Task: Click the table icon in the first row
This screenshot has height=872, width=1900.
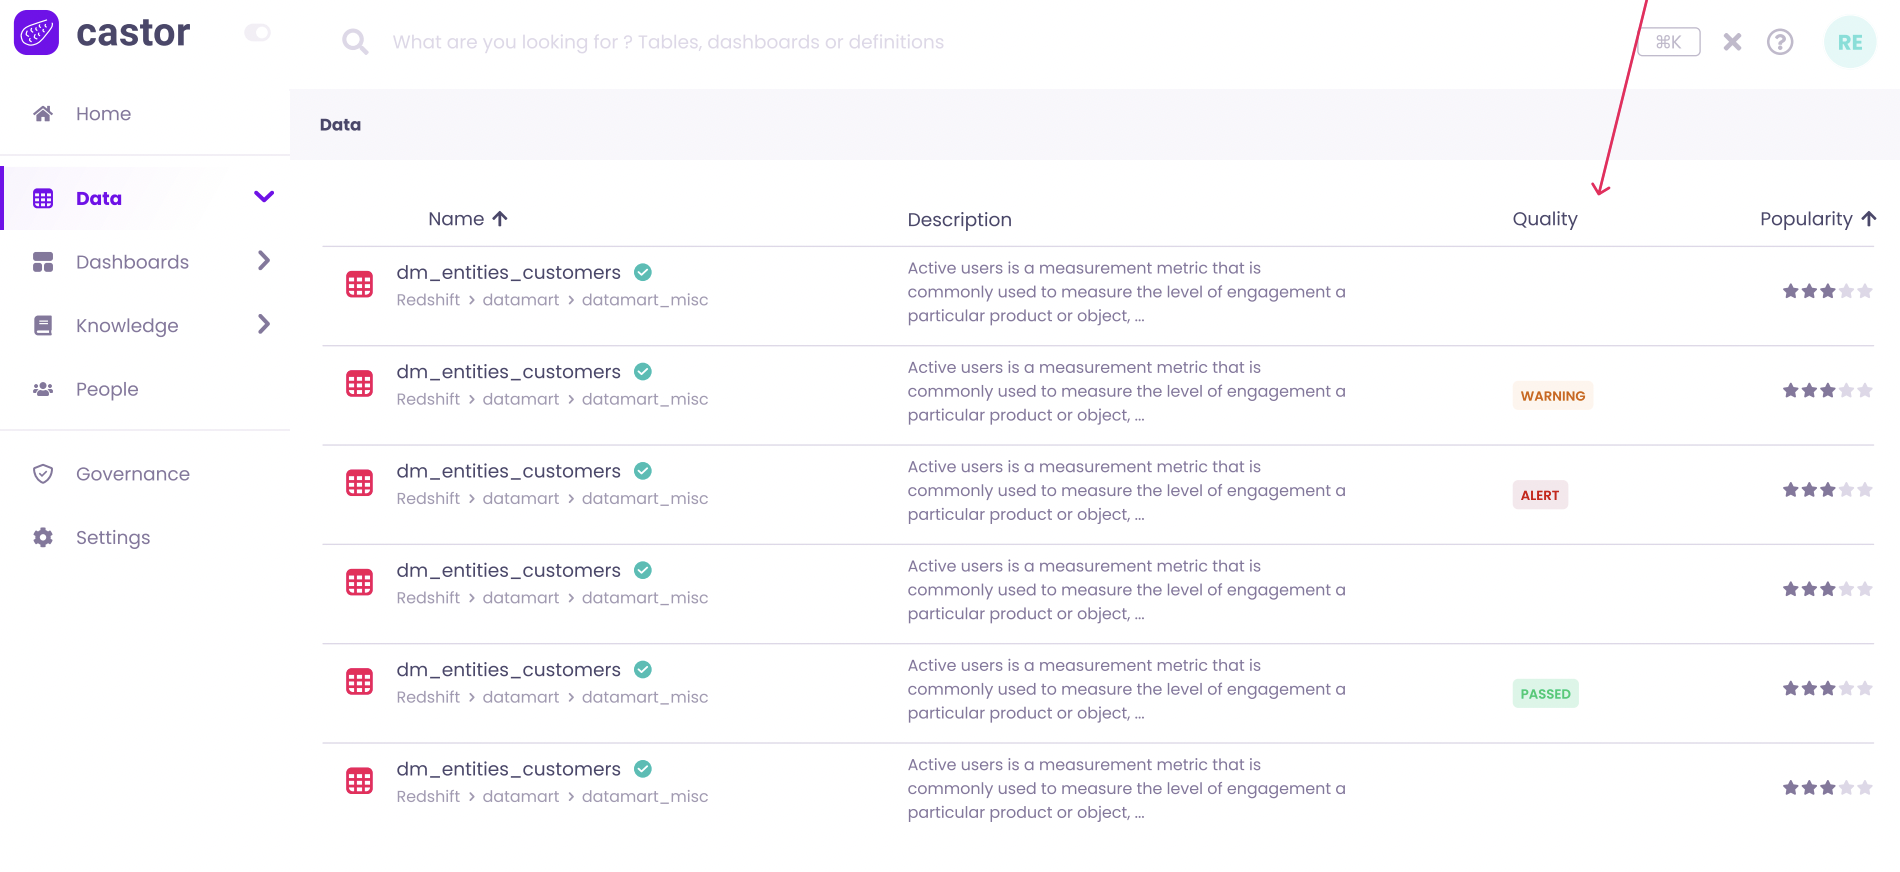Action: [x=359, y=285]
